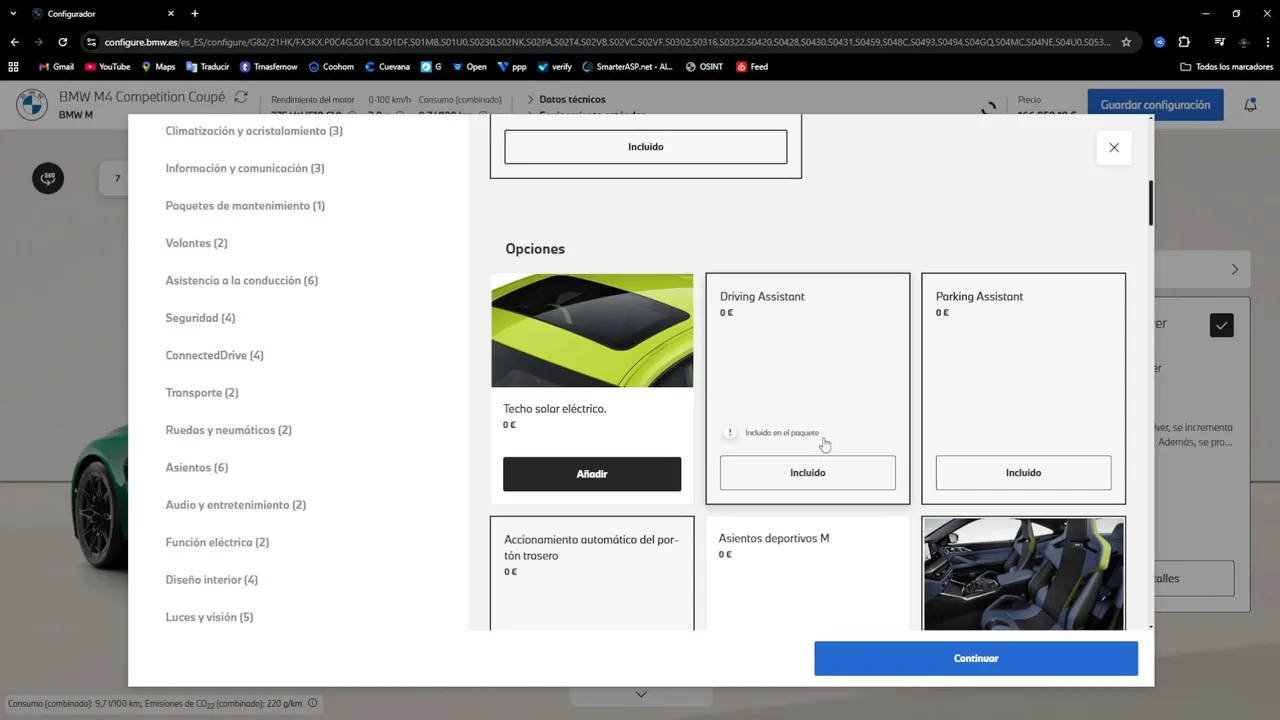
Task: Click the 360 degree view icon
Action: point(48,178)
